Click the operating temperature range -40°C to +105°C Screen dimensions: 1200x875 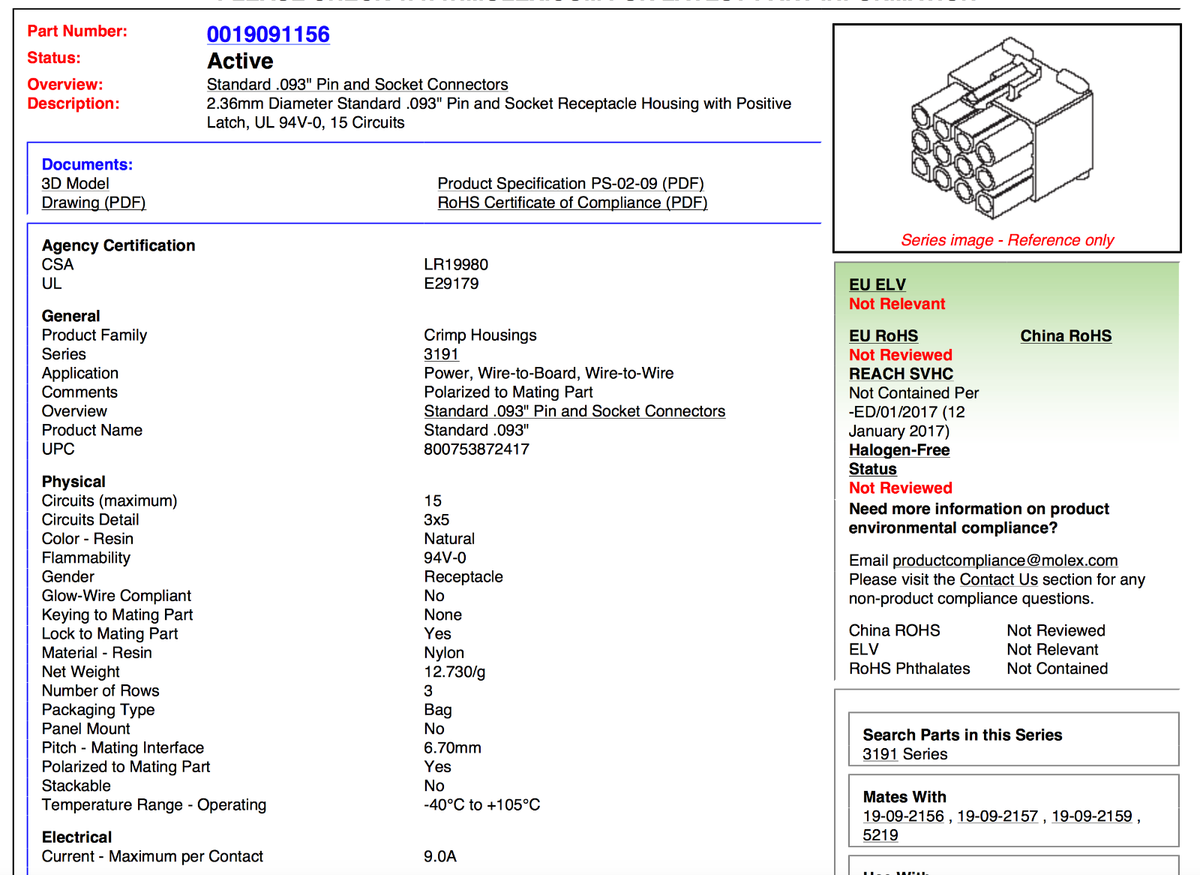tap(482, 805)
